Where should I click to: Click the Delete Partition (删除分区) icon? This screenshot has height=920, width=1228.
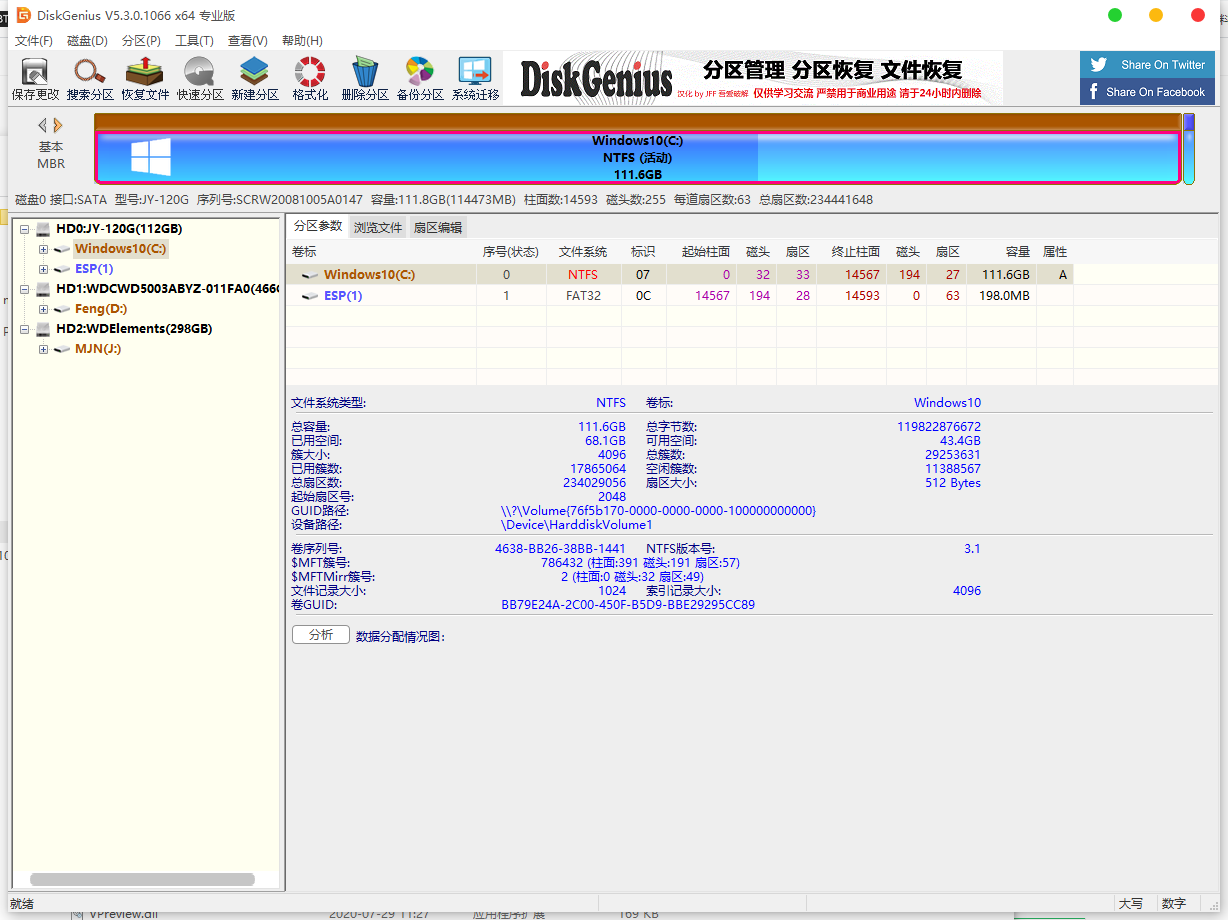[365, 79]
